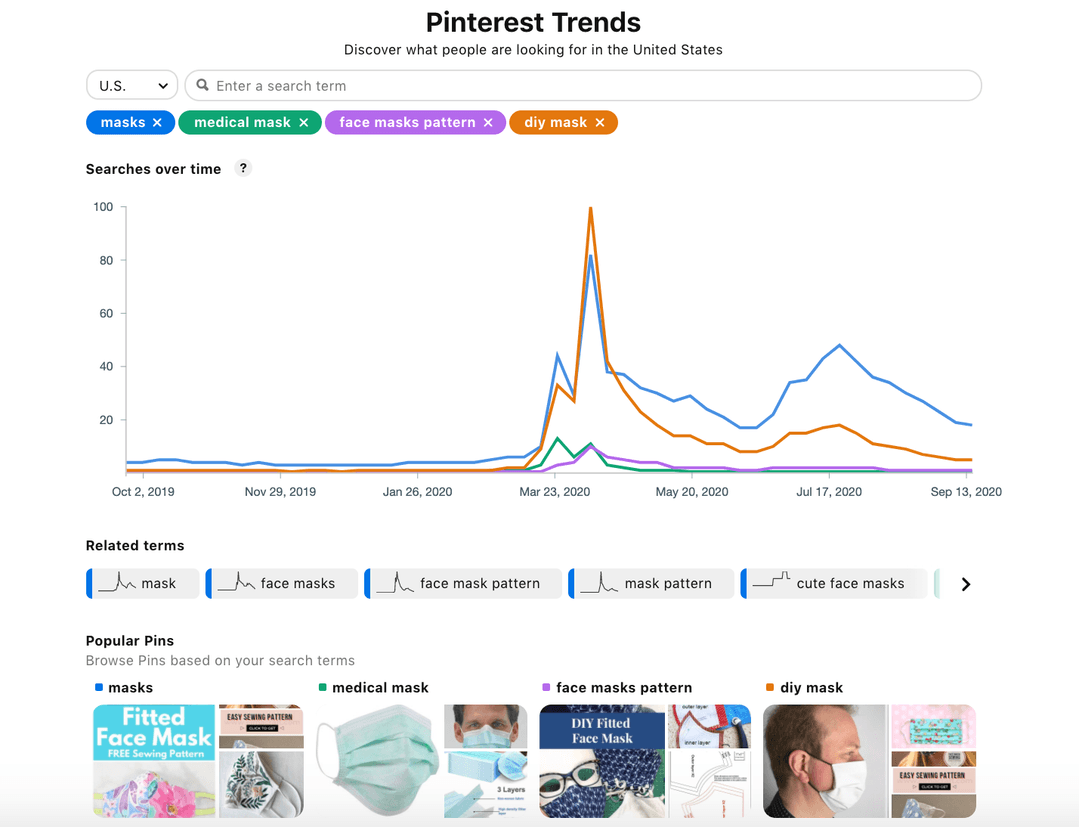Click the question mark help icon
1079x827 pixels.
tap(243, 168)
